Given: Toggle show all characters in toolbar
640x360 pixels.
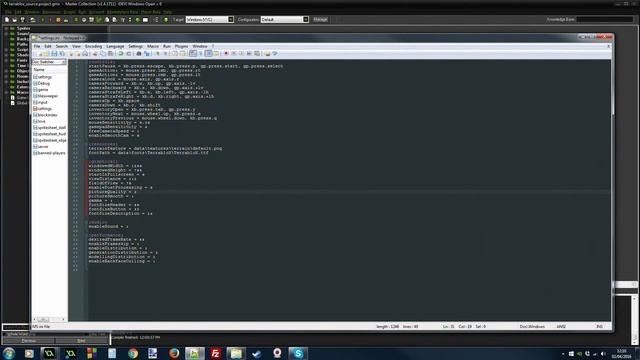Looking at the screenshot, I should (200, 53).
